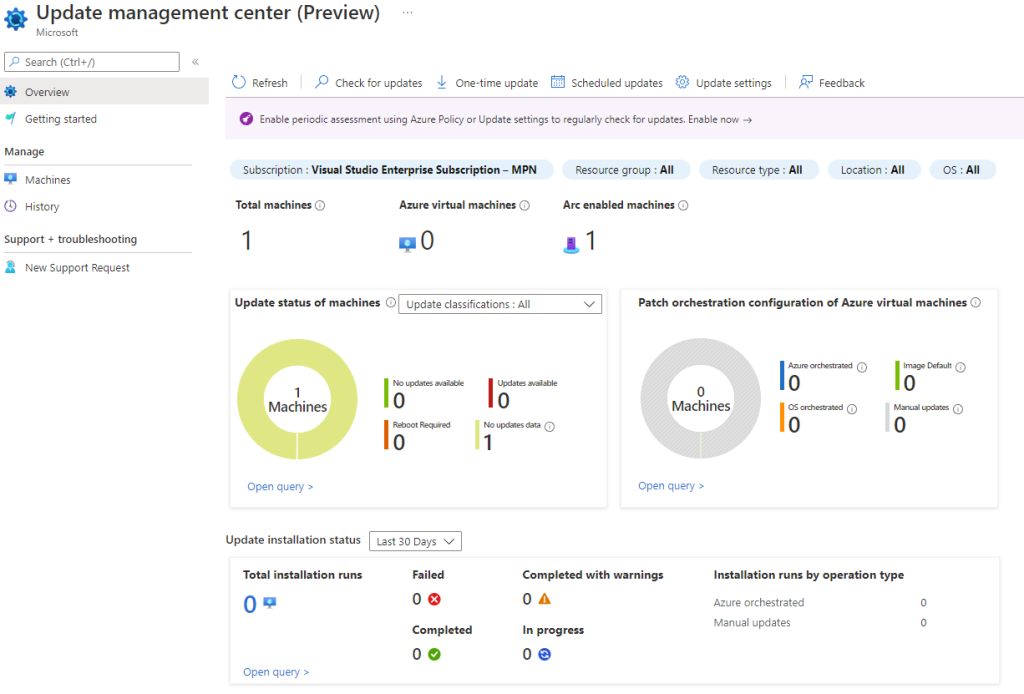Show info tooltip for Total machines
1024x694 pixels.
pyautogui.click(x=319, y=205)
